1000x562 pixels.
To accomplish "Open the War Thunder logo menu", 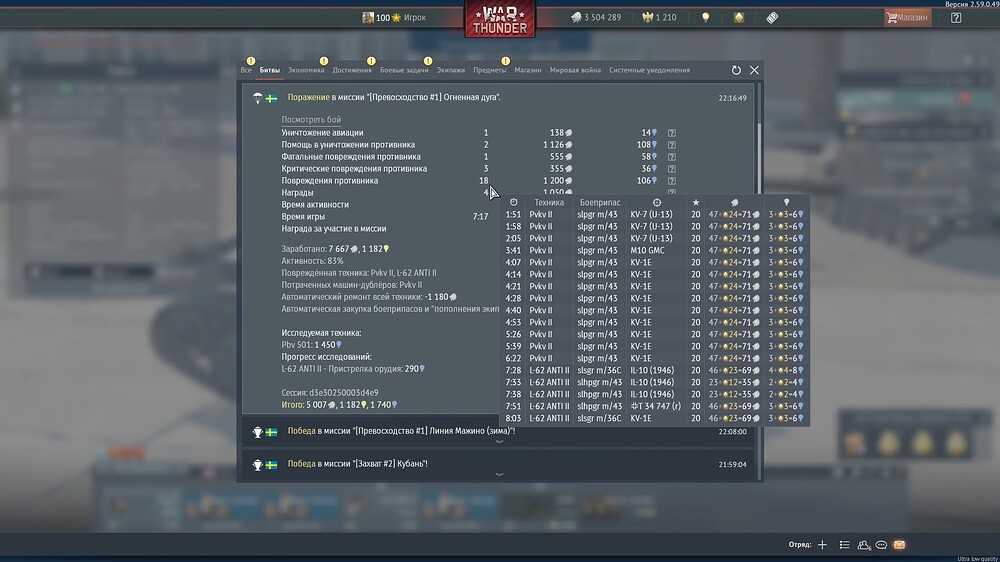I will [x=500, y=18].
